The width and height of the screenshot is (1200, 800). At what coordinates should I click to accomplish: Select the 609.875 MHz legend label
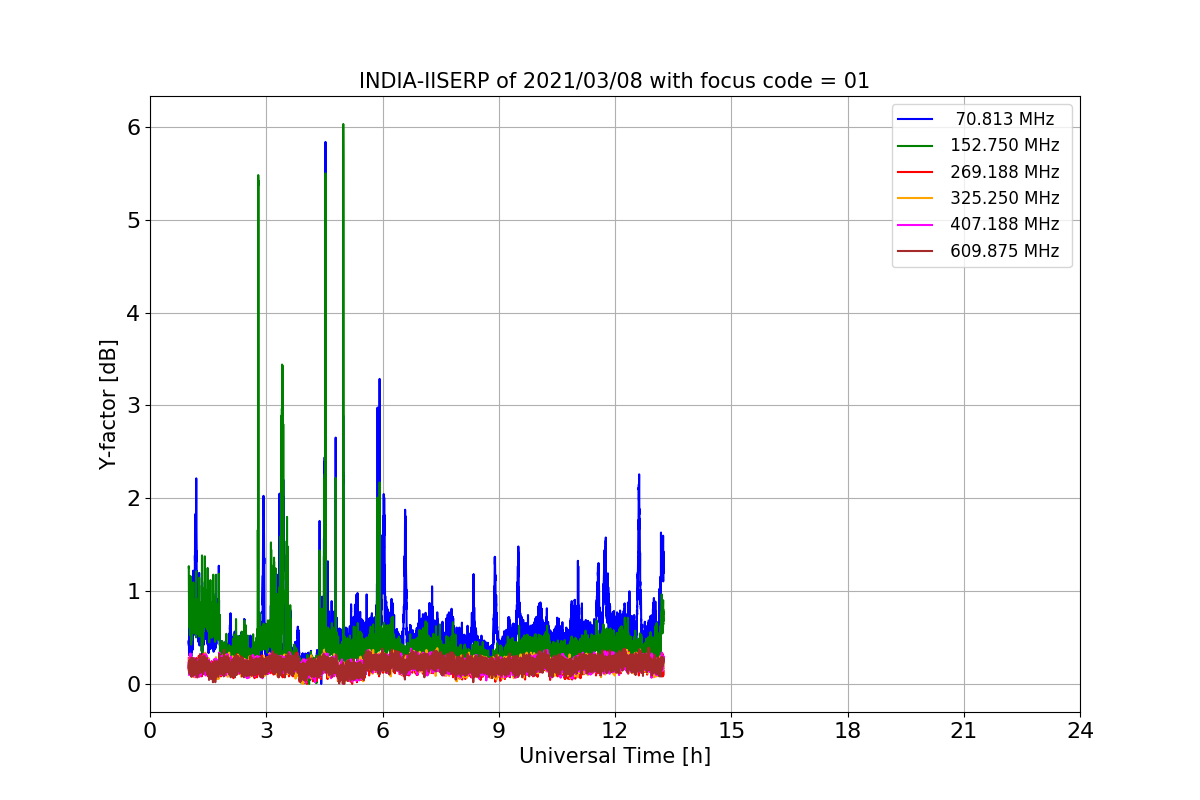[1005, 251]
